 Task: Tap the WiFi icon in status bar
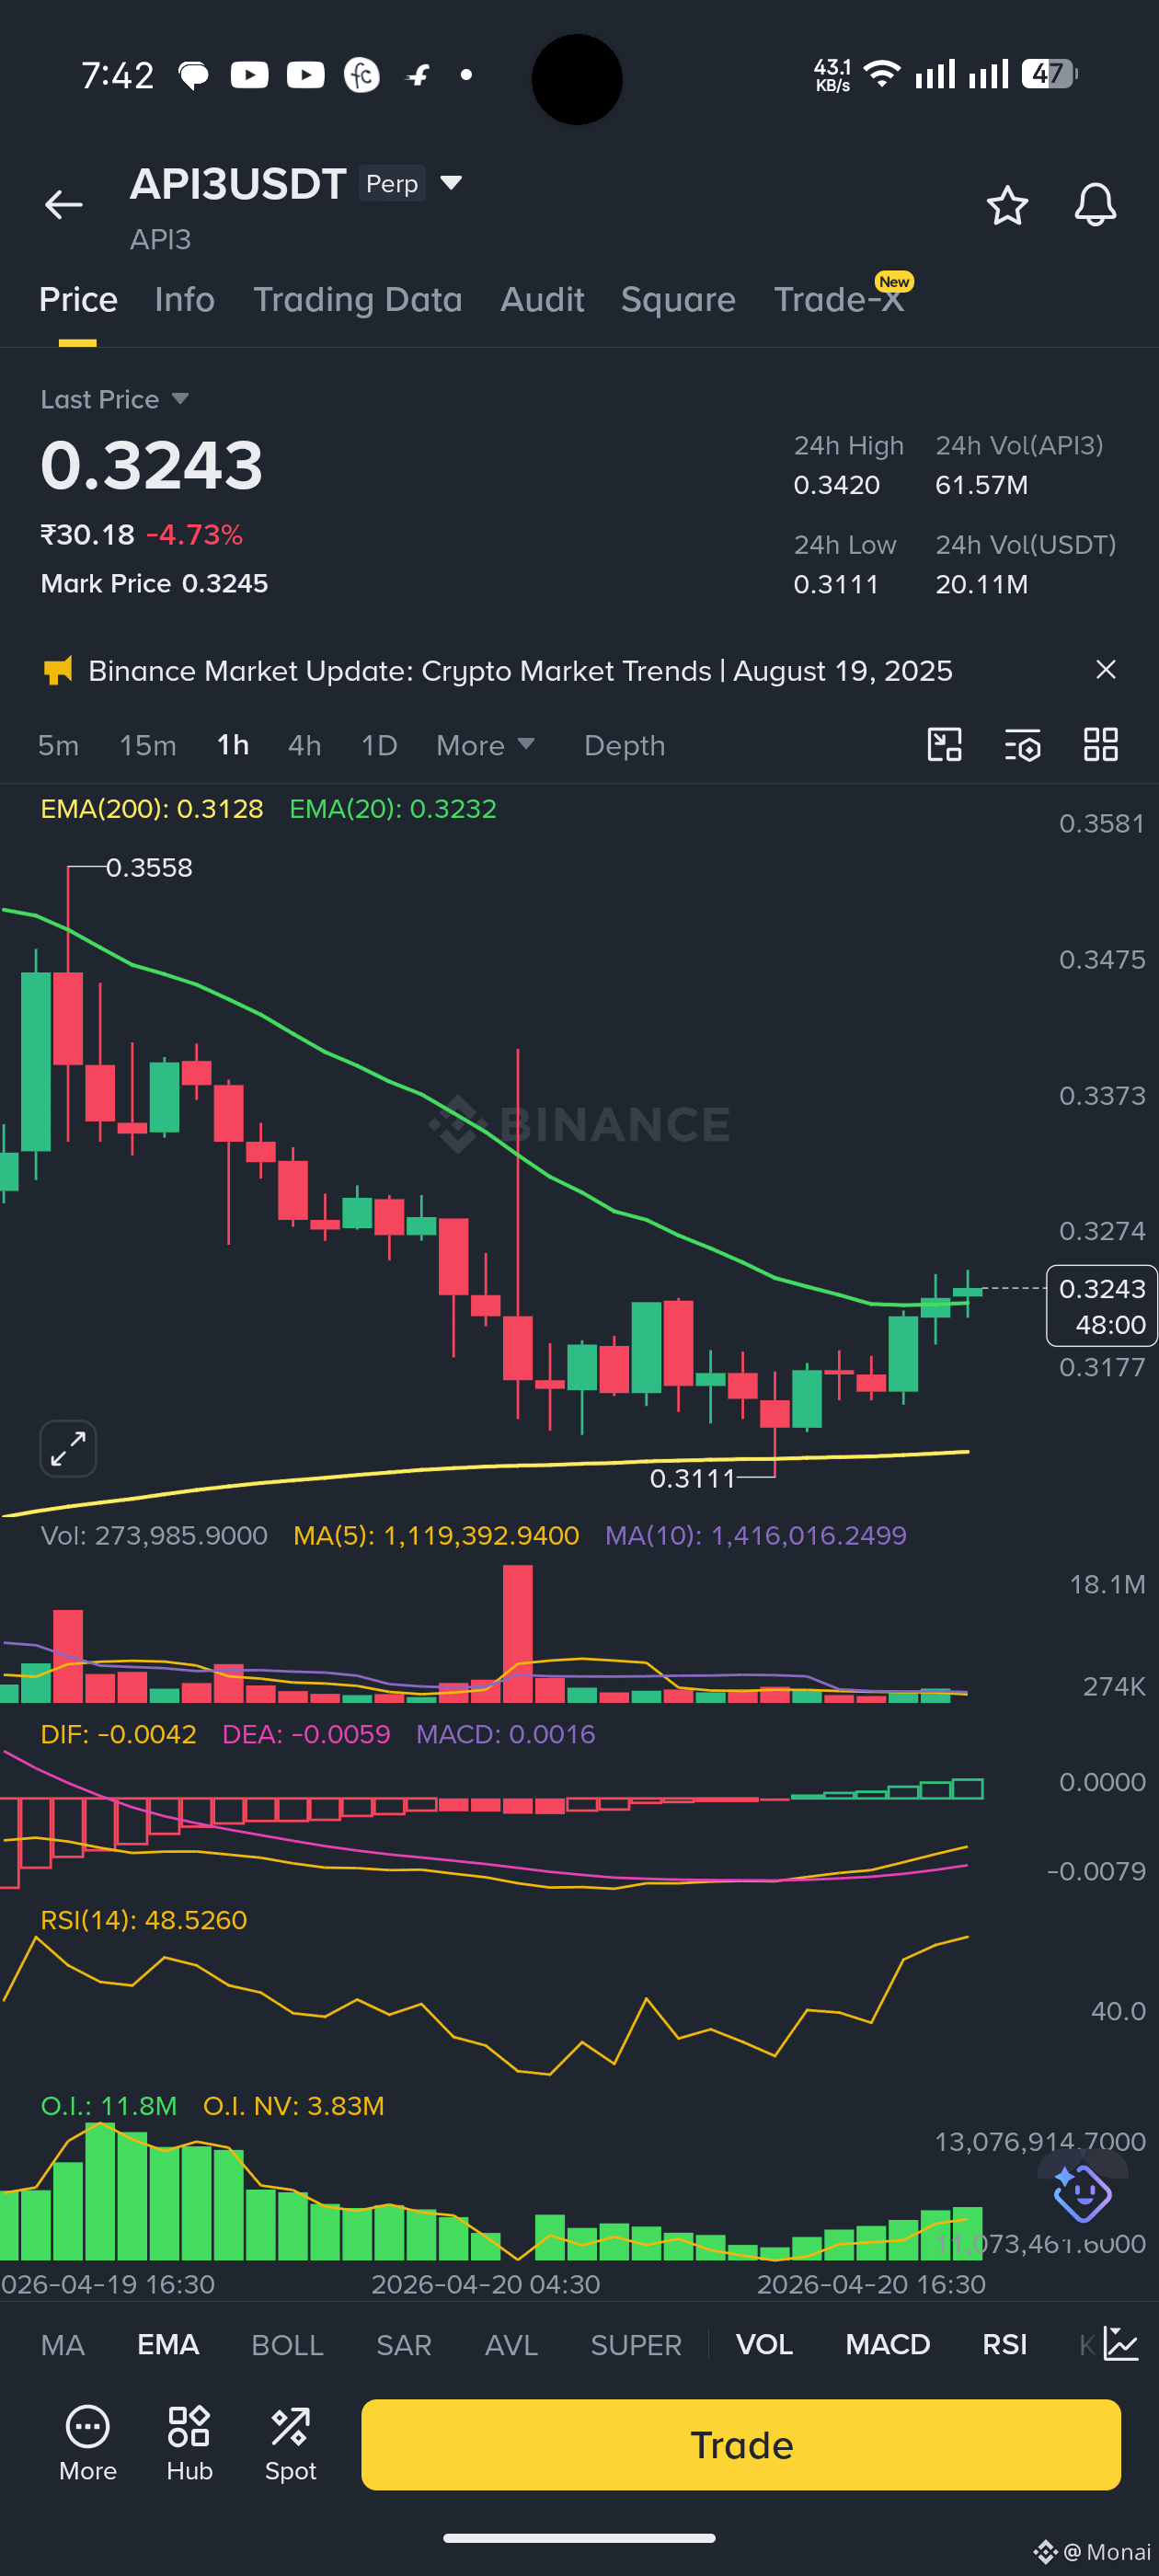coord(881,74)
